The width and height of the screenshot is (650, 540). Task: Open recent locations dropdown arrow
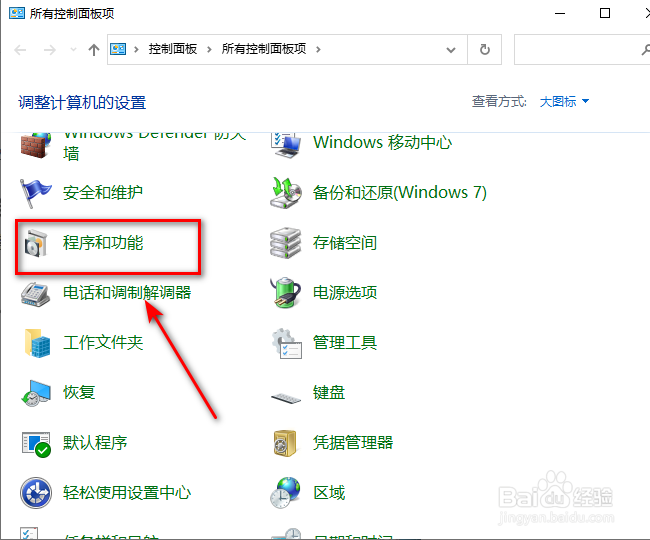[x=73, y=50]
